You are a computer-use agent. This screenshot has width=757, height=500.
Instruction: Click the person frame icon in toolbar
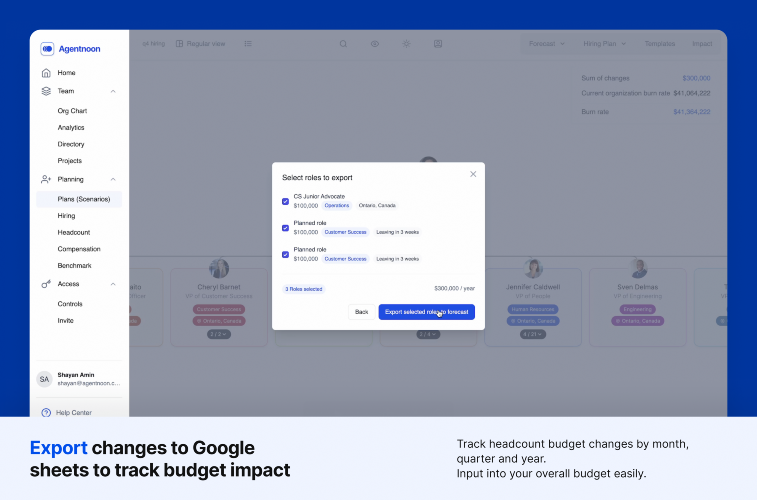(438, 44)
